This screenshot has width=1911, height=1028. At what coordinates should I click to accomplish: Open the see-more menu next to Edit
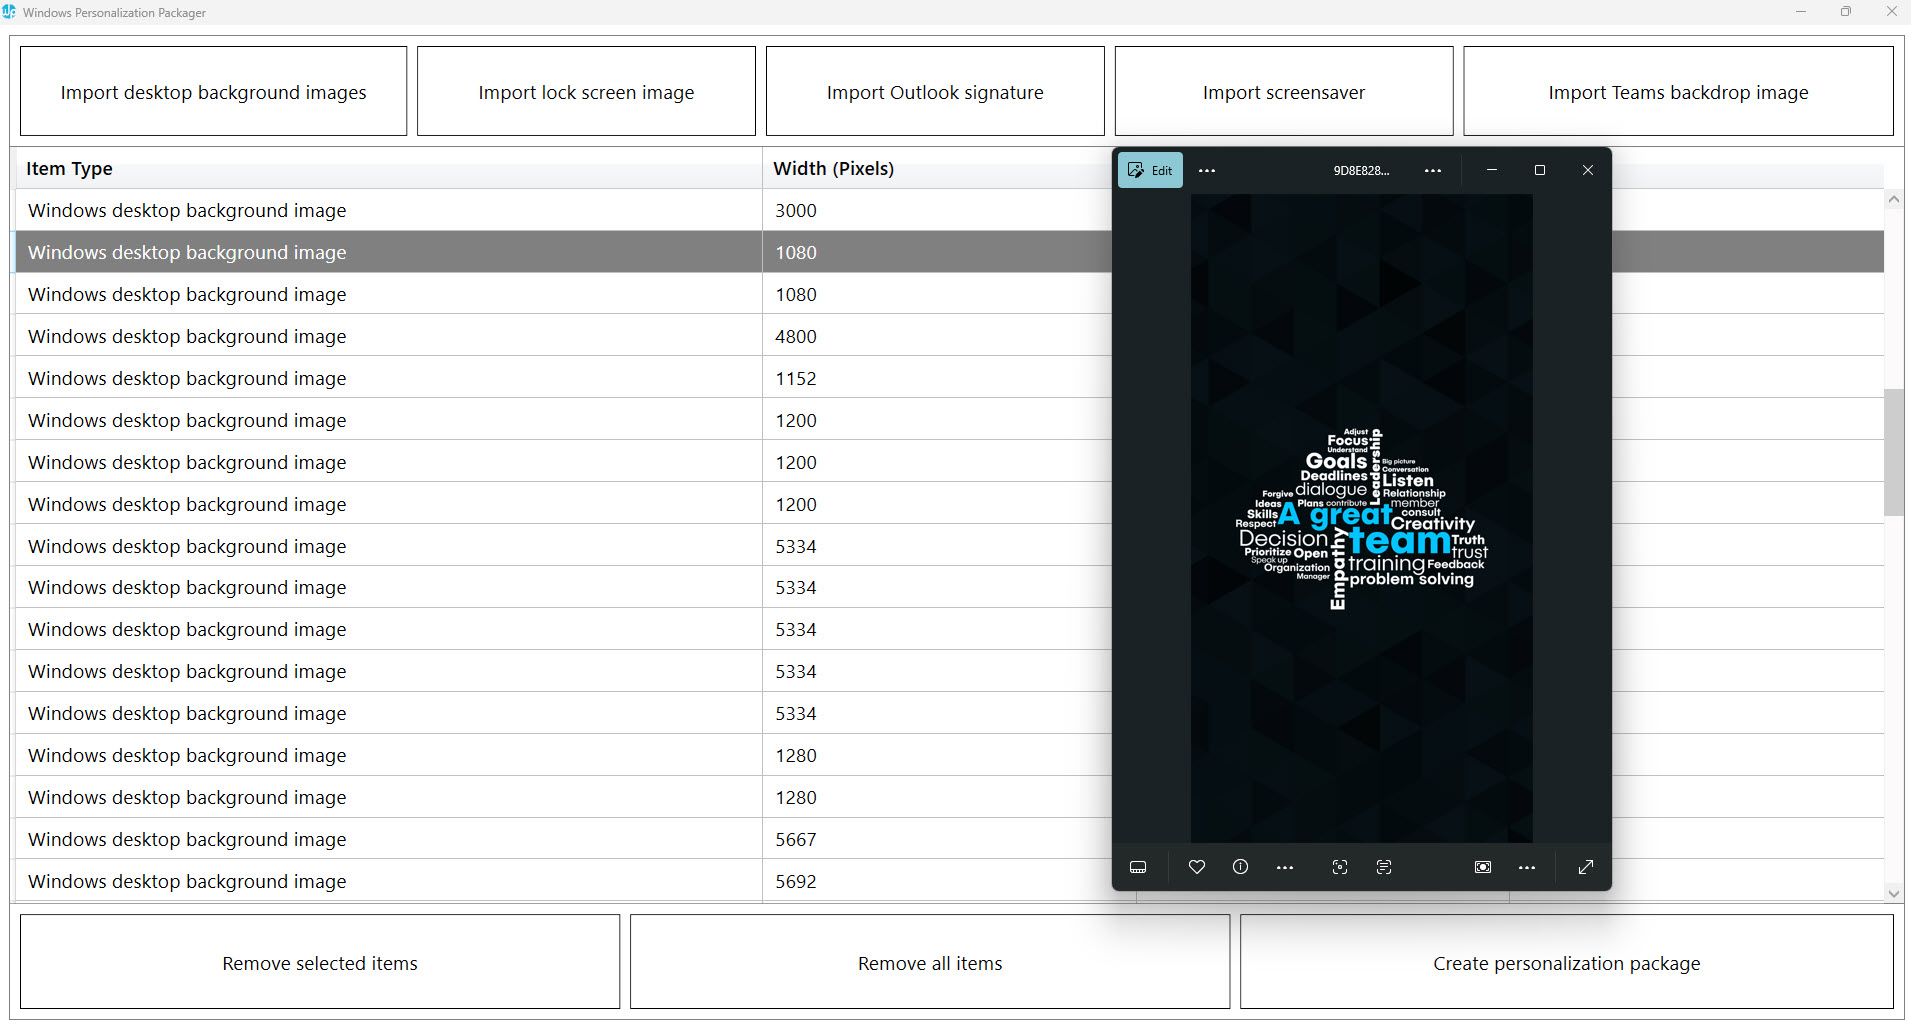(1206, 170)
